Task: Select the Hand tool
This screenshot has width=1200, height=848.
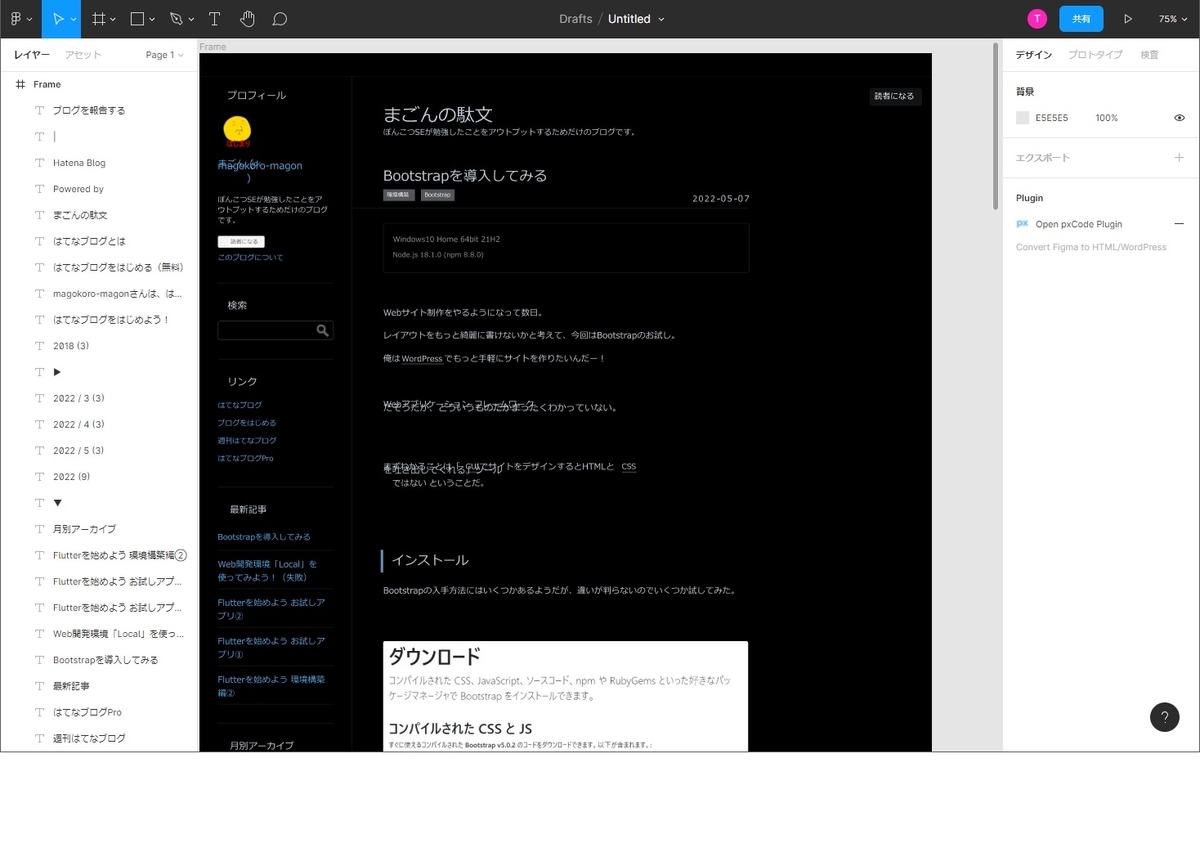Action: pos(248,19)
